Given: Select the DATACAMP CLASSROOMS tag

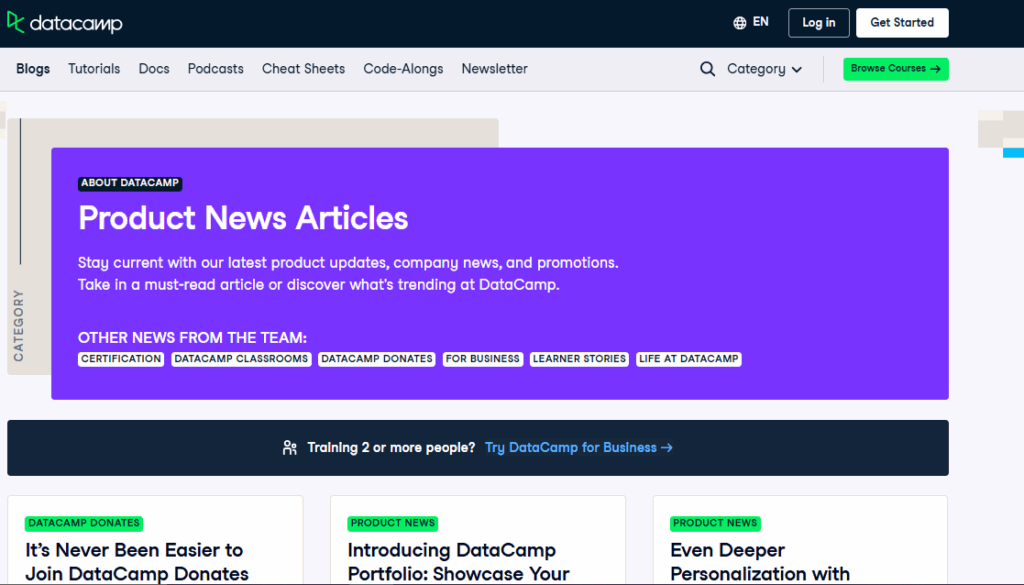Looking at the screenshot, I should coord(241,359).
